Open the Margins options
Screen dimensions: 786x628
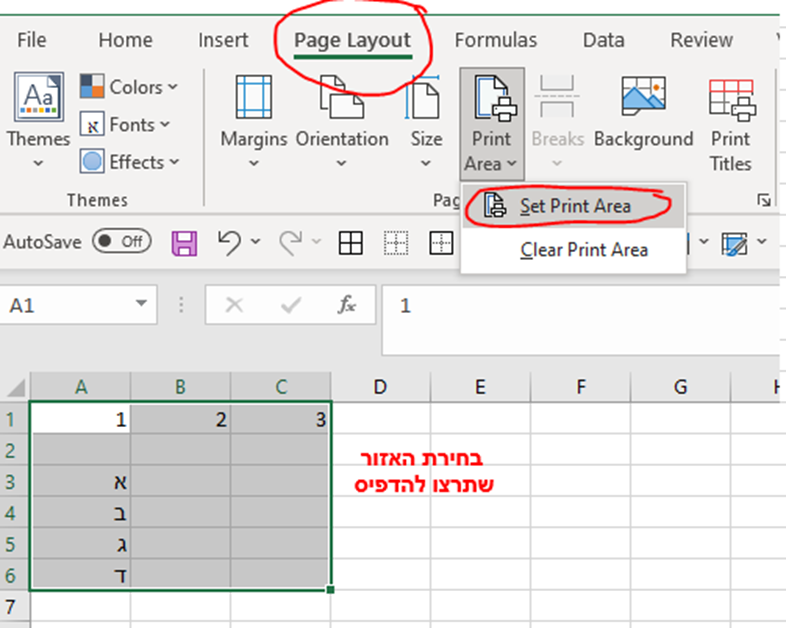coord(254,122)
